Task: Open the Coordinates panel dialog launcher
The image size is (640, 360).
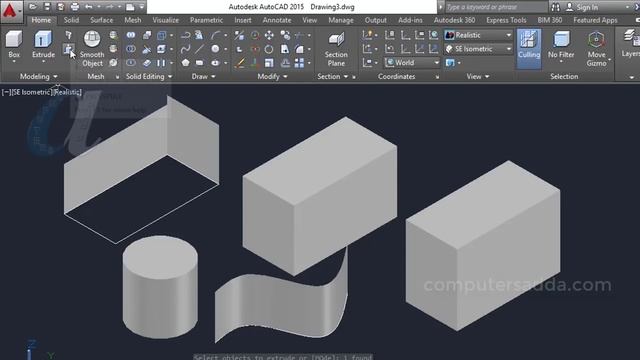Action: click(437, 77)
